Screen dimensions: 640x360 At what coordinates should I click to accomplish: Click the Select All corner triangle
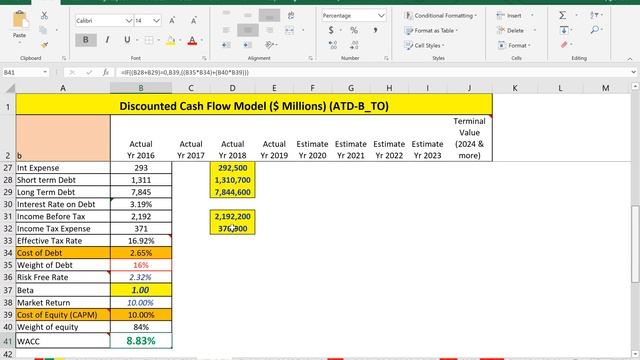pyautogui.click(x=10, y=88)
